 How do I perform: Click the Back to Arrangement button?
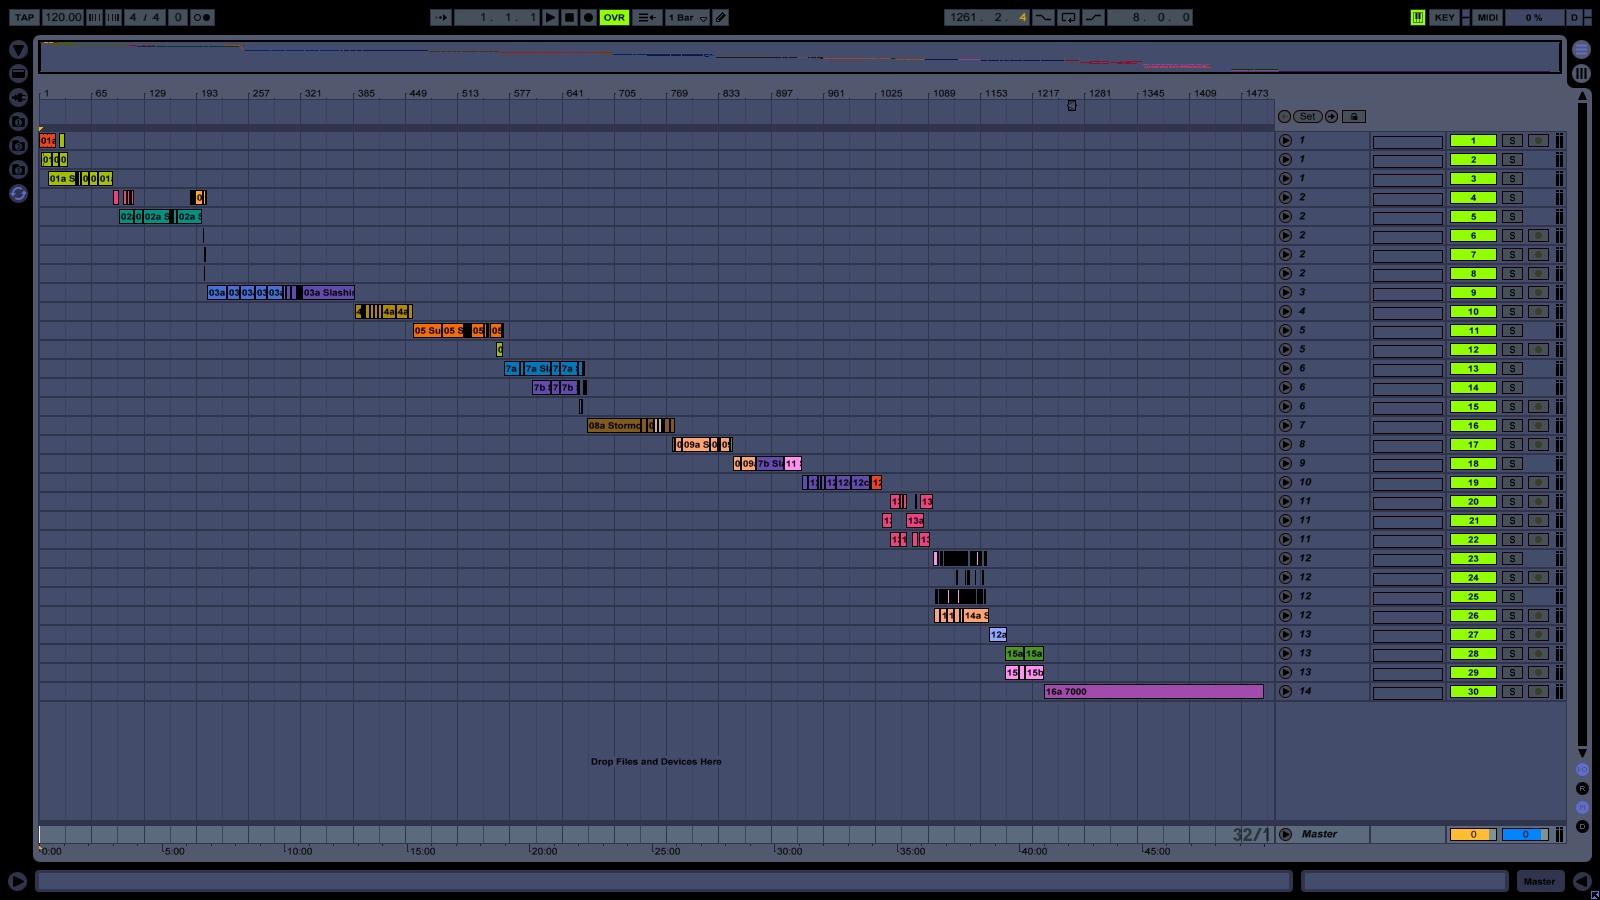coord(646,17)
